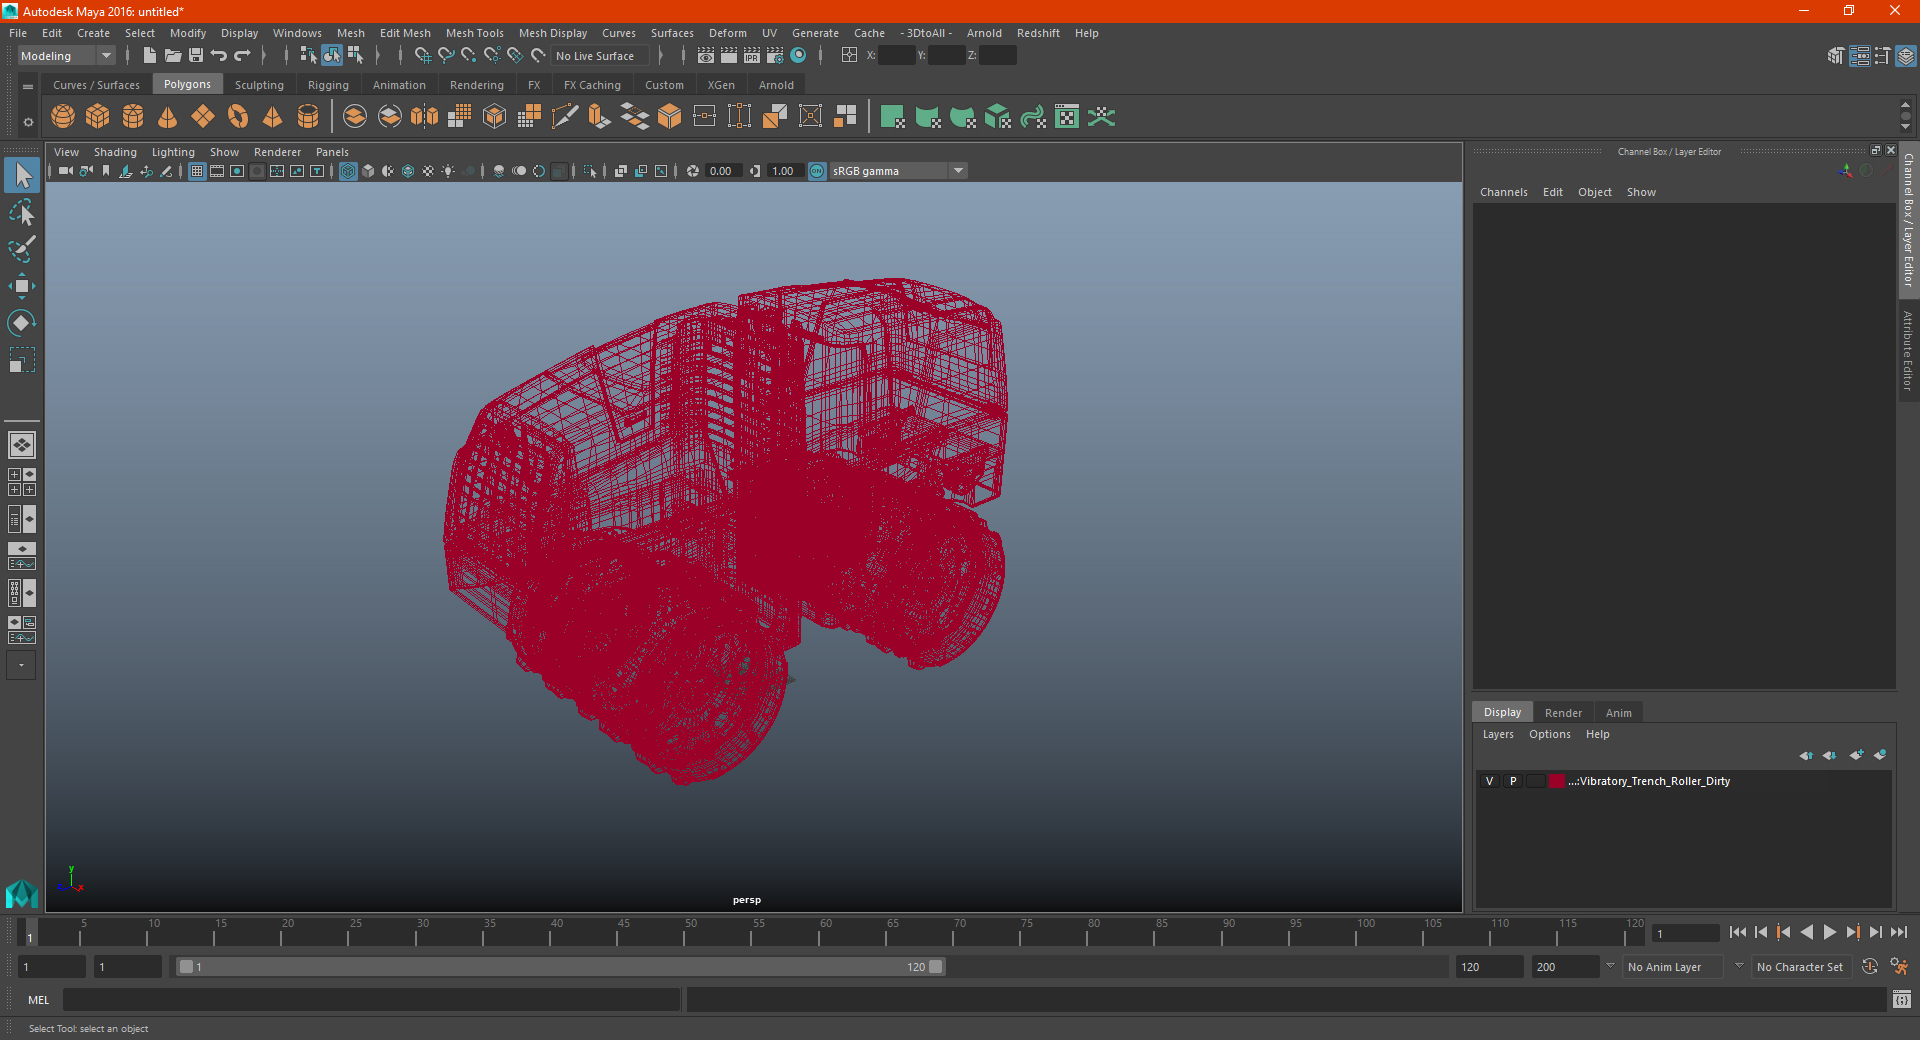The width and height of the screenshot is (1920, 1040).
Task: Open the Modeling menu set dropdown
Action: pos(67,56)
